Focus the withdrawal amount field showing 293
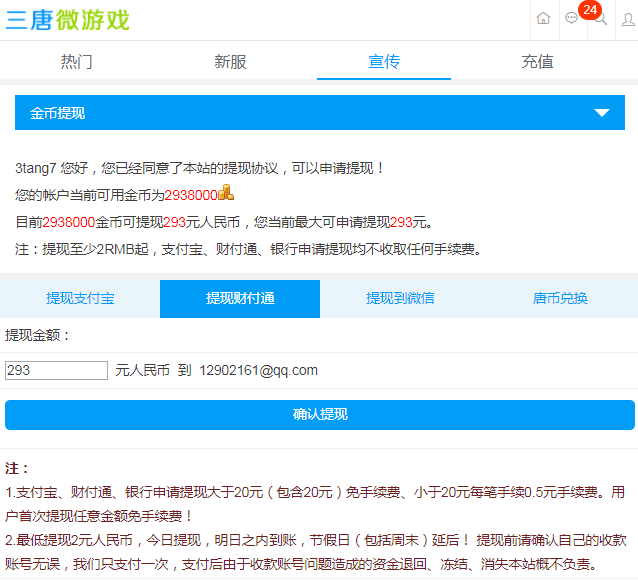Image resolution: width=638 pixels, height=580 pixels. (56, 370)
